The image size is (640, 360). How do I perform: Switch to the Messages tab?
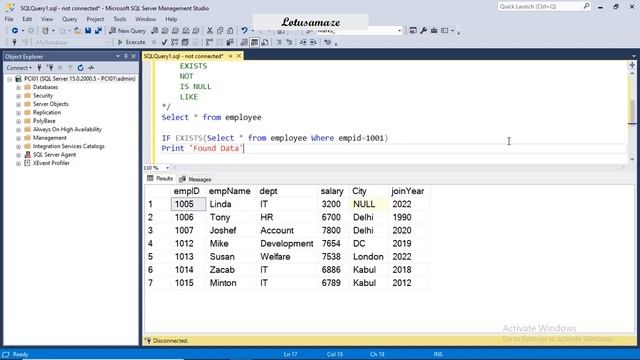(x=196, y=179)
